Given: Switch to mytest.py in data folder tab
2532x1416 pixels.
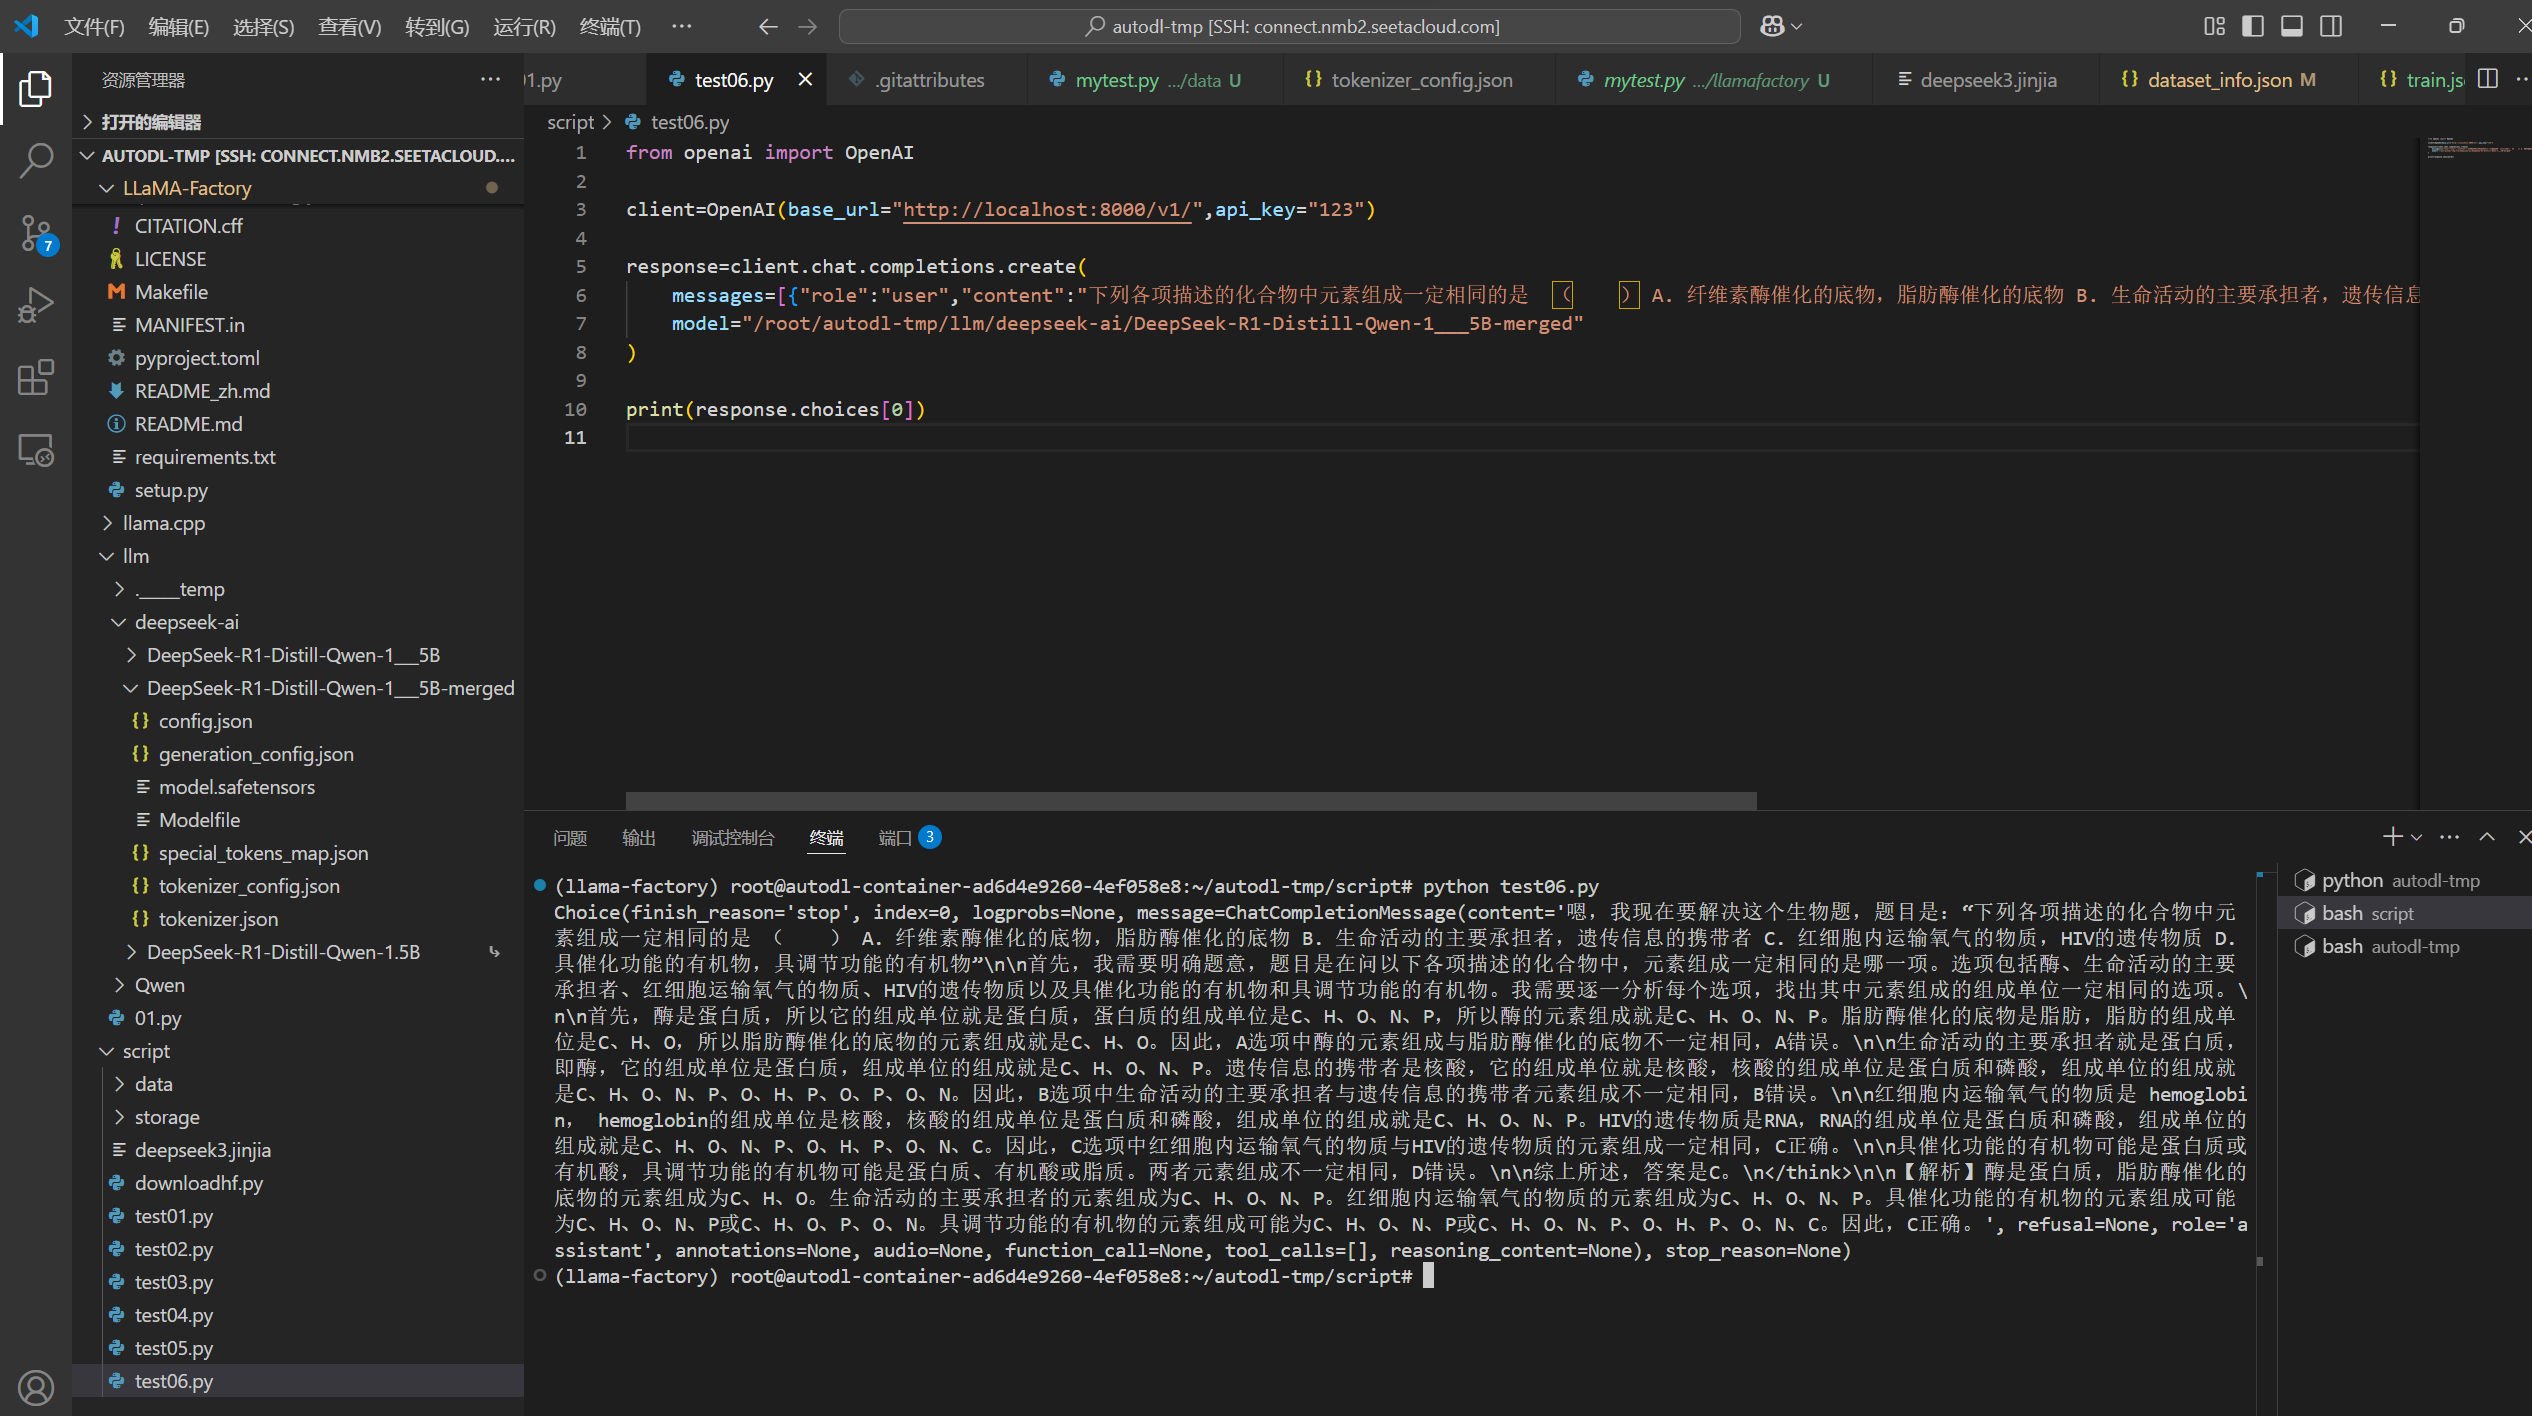Looking at the screenshot, I should (1155, 79).
